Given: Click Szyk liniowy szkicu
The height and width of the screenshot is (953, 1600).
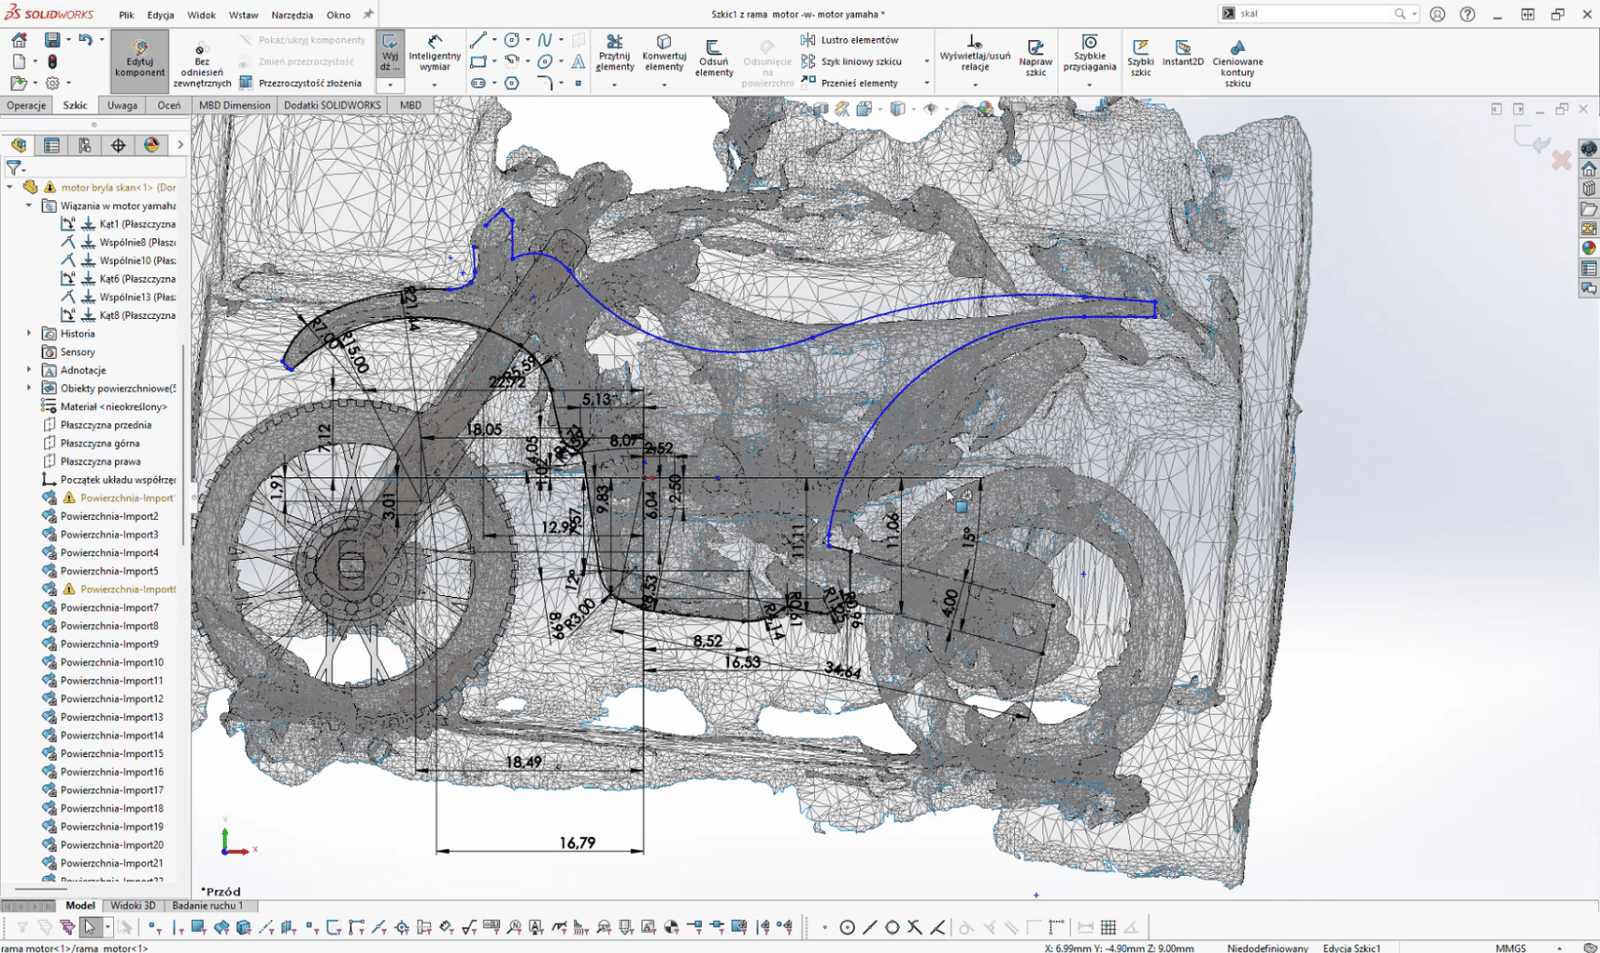Looking at the screenshot, I should tap(851, 62).
